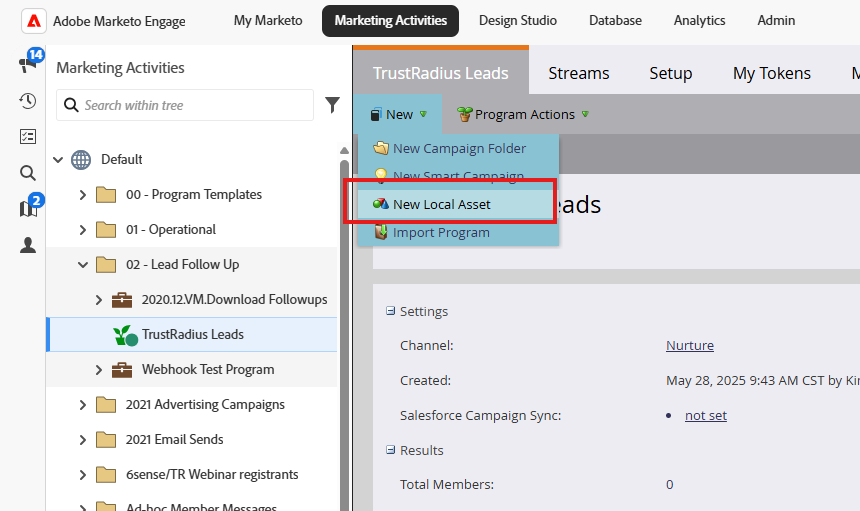Expand the 2021 Email Sends chevron
The width and height of the screenshot is (860, 511).
tap(83, 440)
